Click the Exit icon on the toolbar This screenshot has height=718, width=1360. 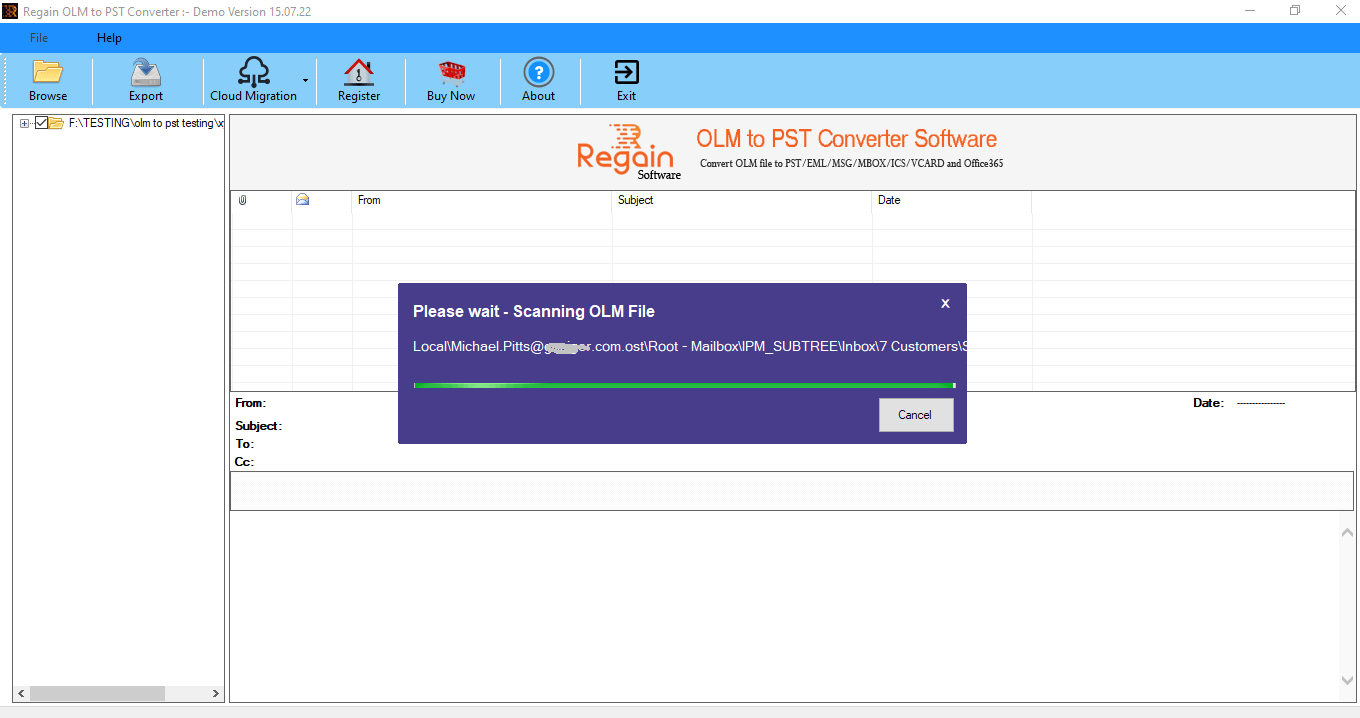tap(626, 79)
